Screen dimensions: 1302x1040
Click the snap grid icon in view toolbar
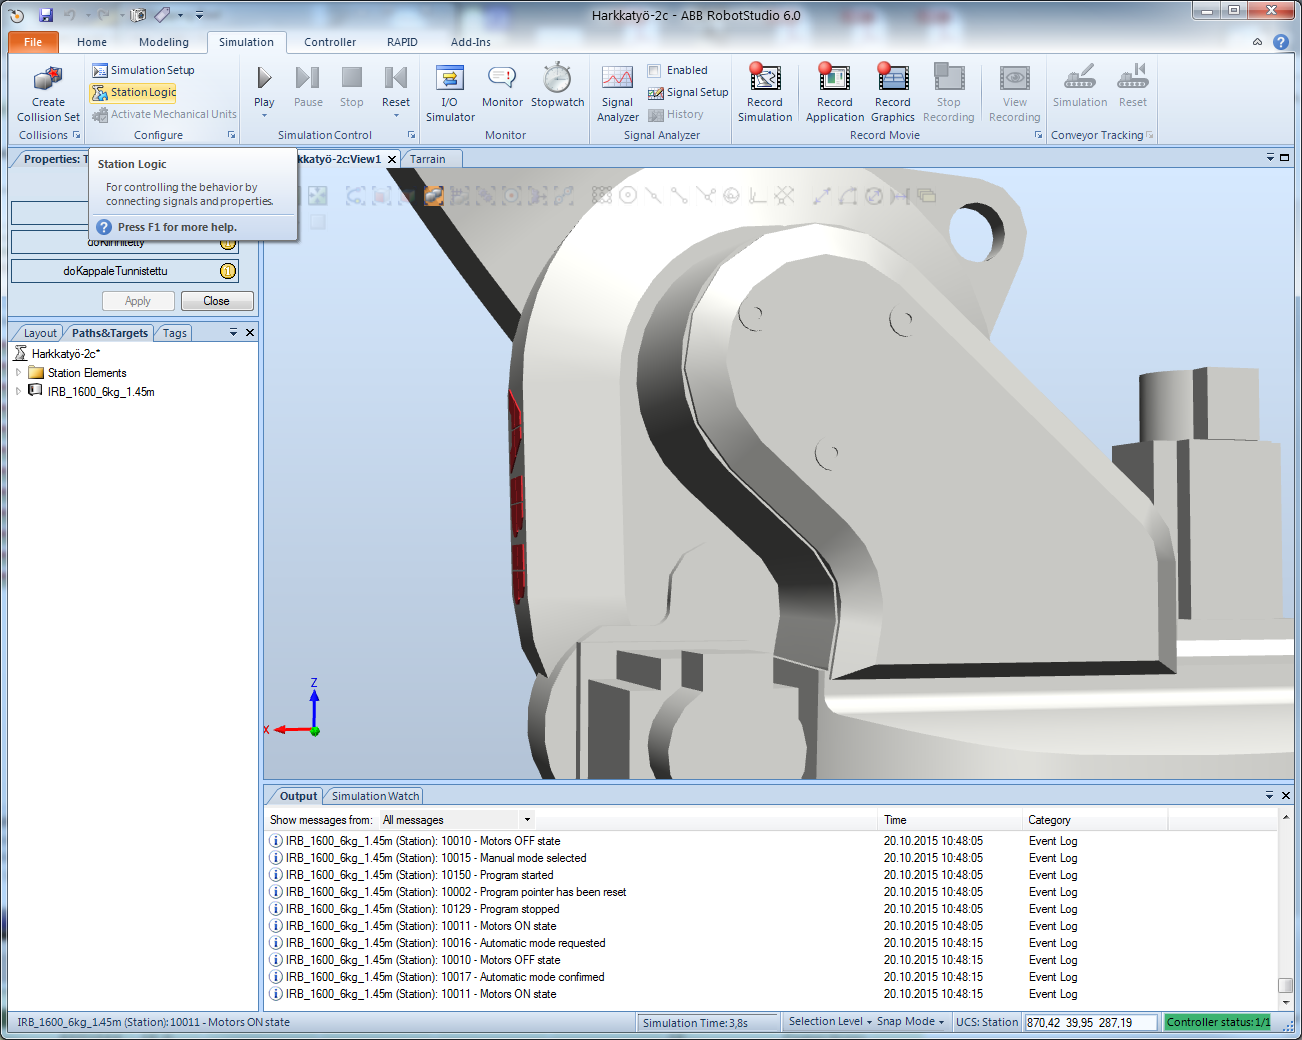[x=602, y=196]
